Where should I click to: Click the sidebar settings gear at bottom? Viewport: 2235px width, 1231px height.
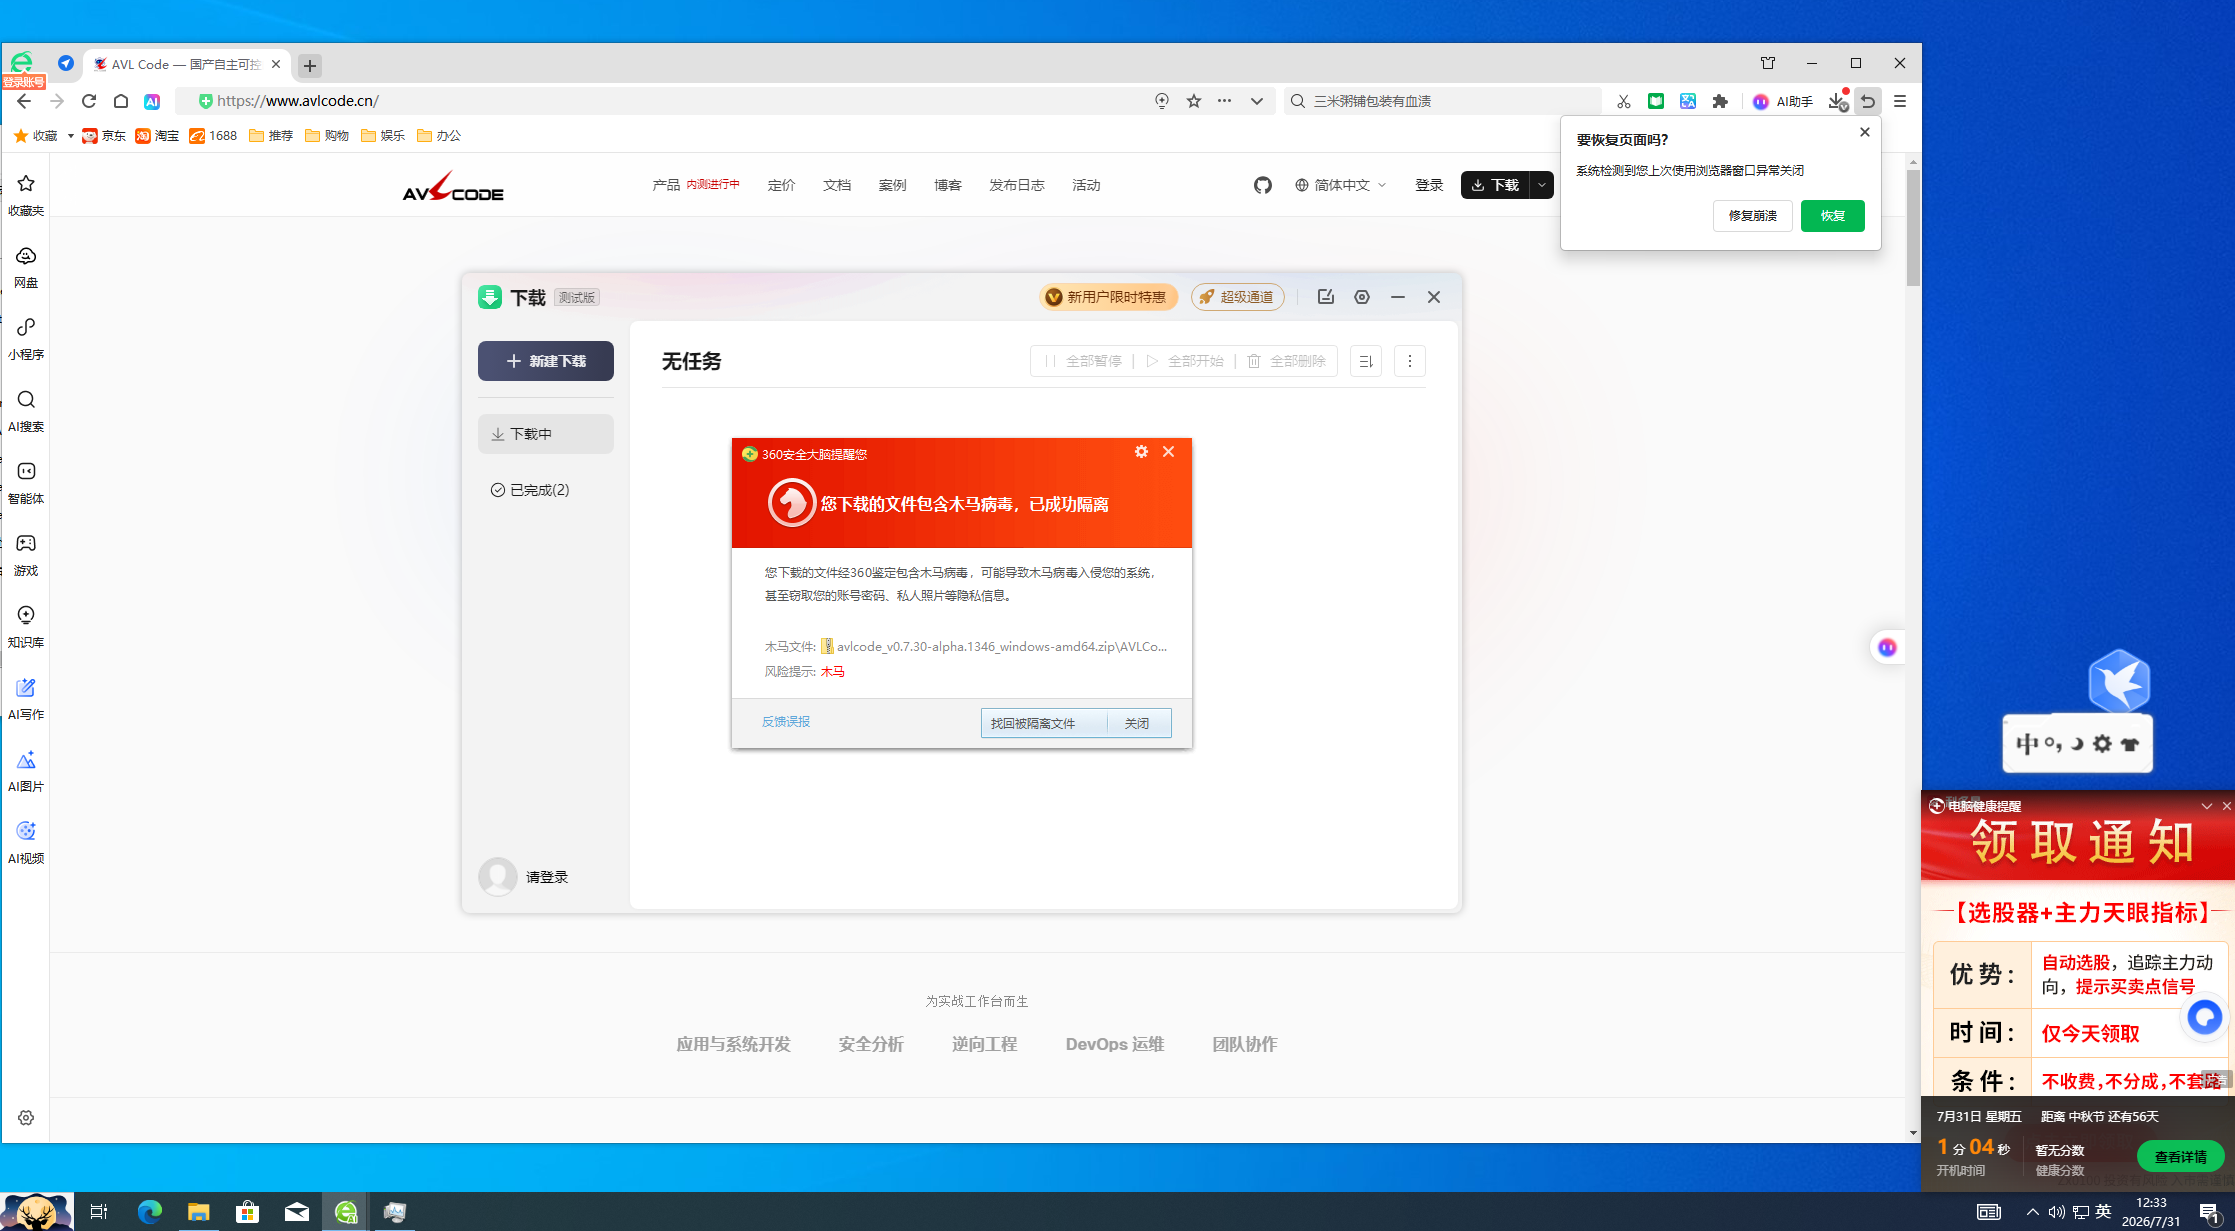point(26,1118)
